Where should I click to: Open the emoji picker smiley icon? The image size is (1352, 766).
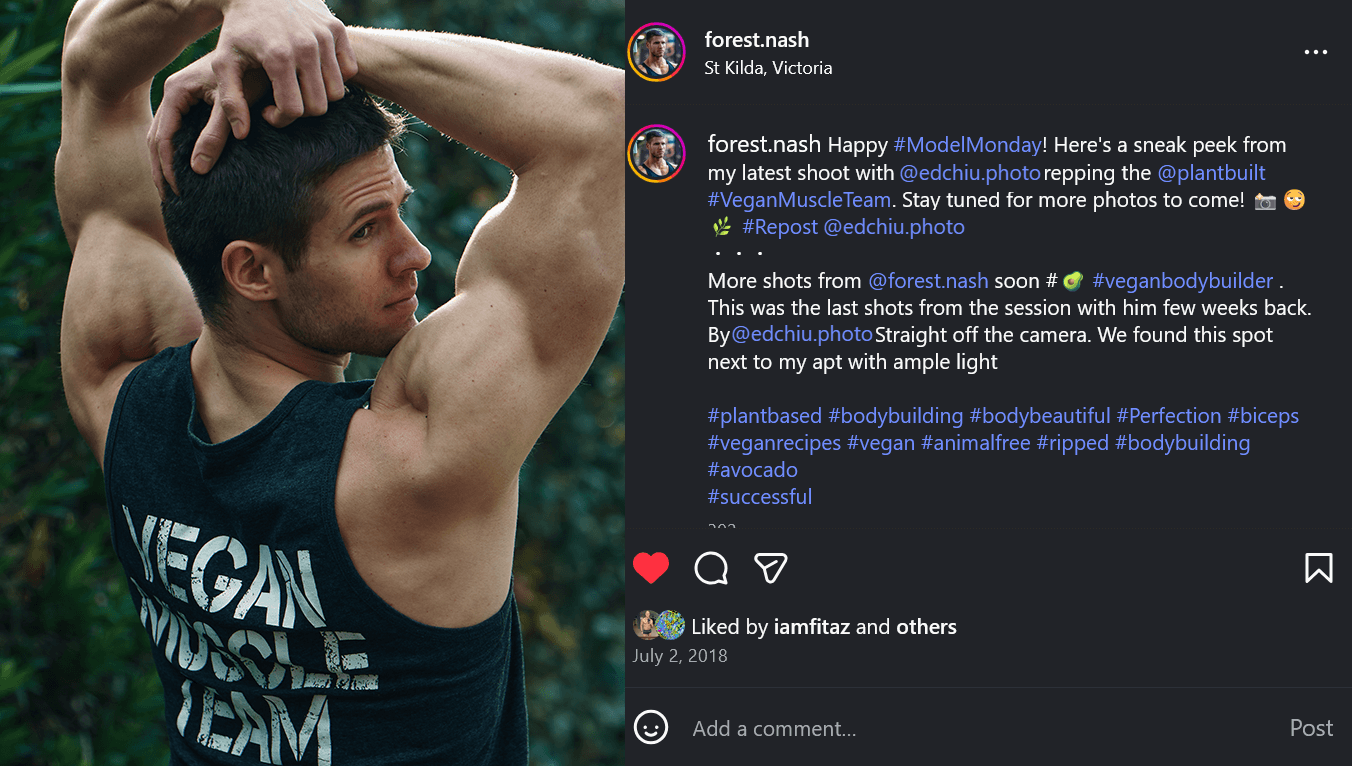(651, 727)
